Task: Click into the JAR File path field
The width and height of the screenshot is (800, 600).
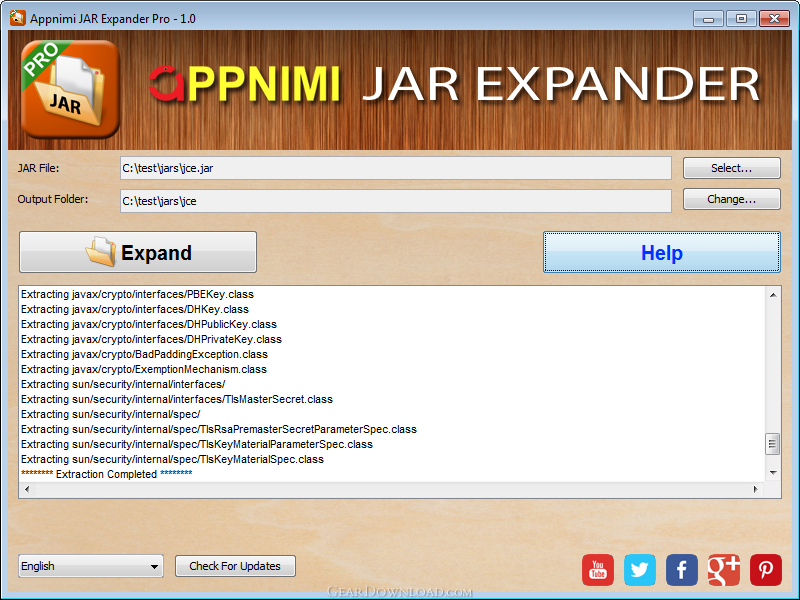Action: pyautogui.click(x=396, y=168)
